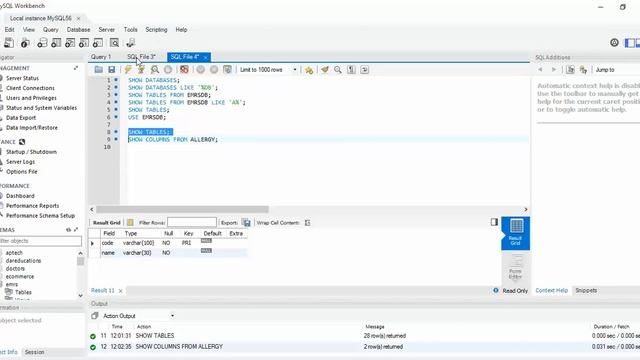Click the create new function icon
Viewport: 640px width, 360px height.
pyautogui.click(x=98, y=43)
